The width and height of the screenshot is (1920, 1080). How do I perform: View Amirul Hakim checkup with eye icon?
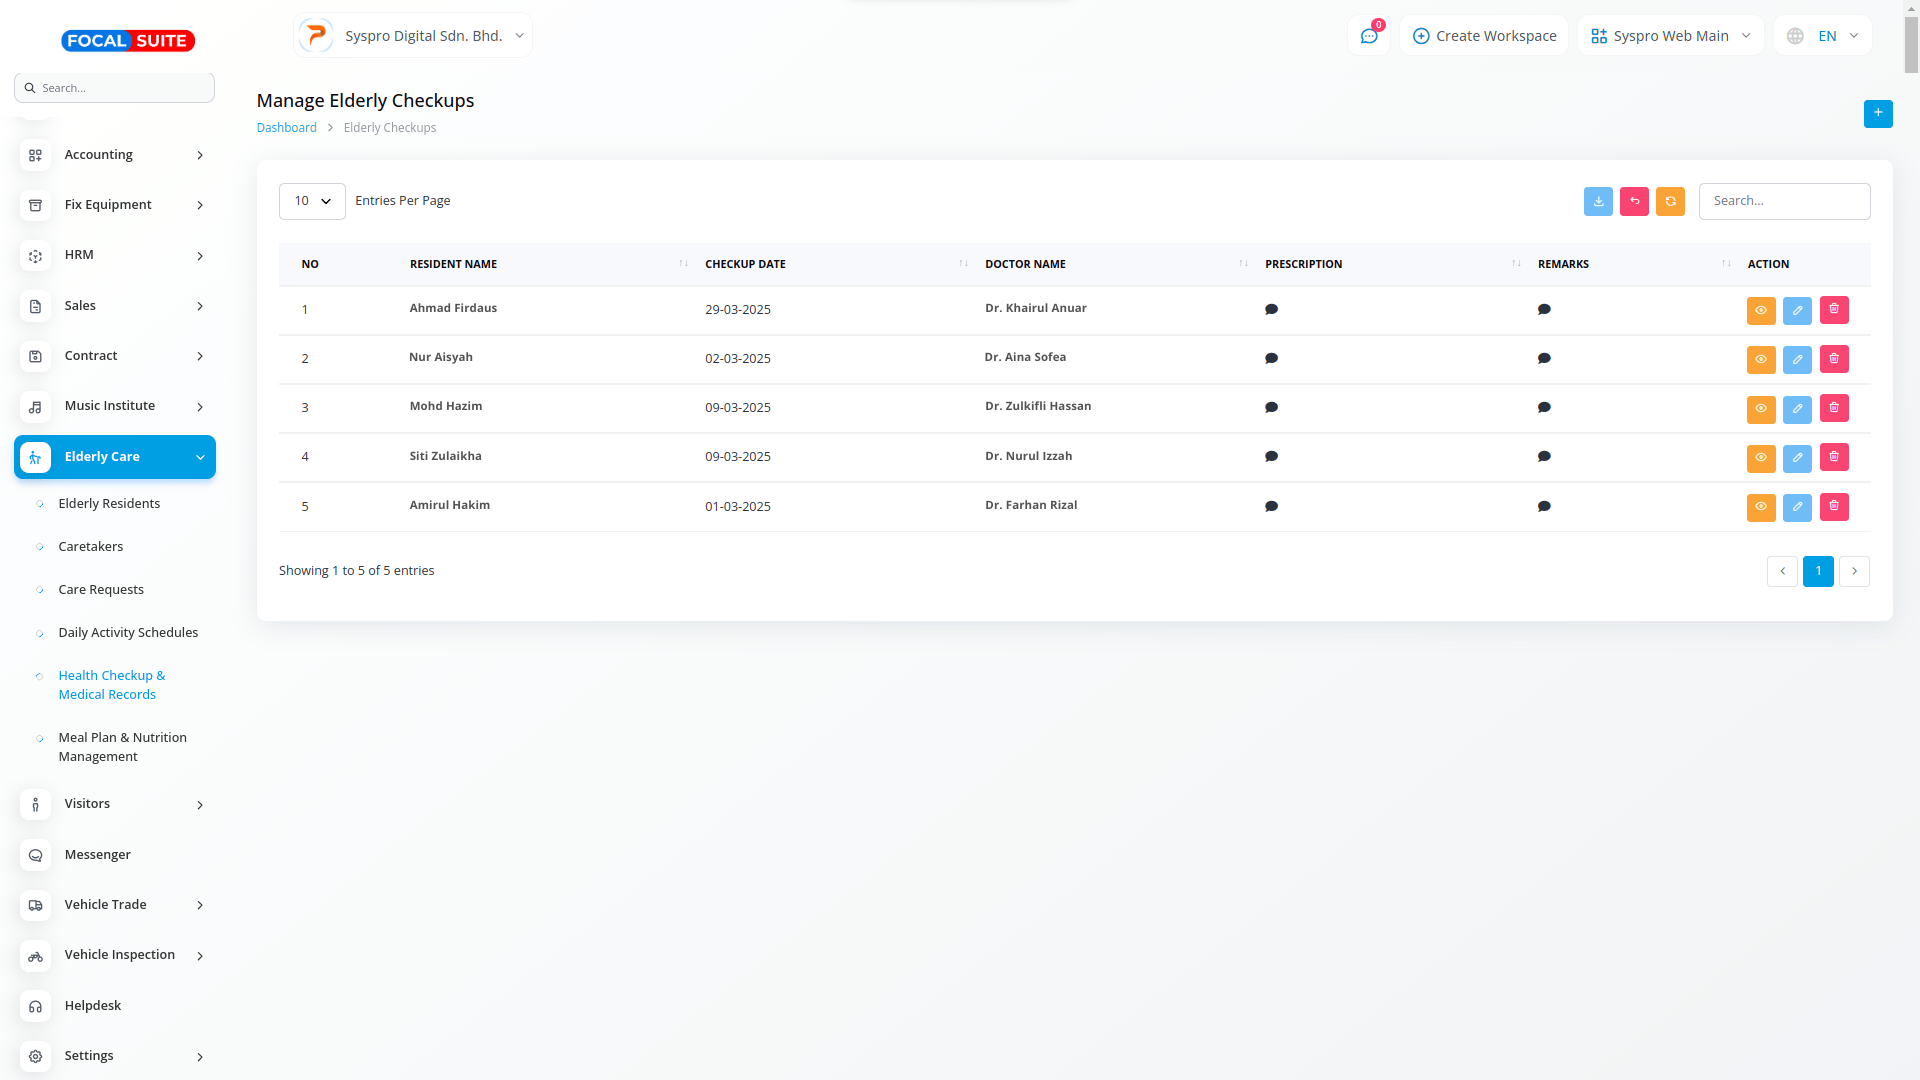coord(1760,506)
